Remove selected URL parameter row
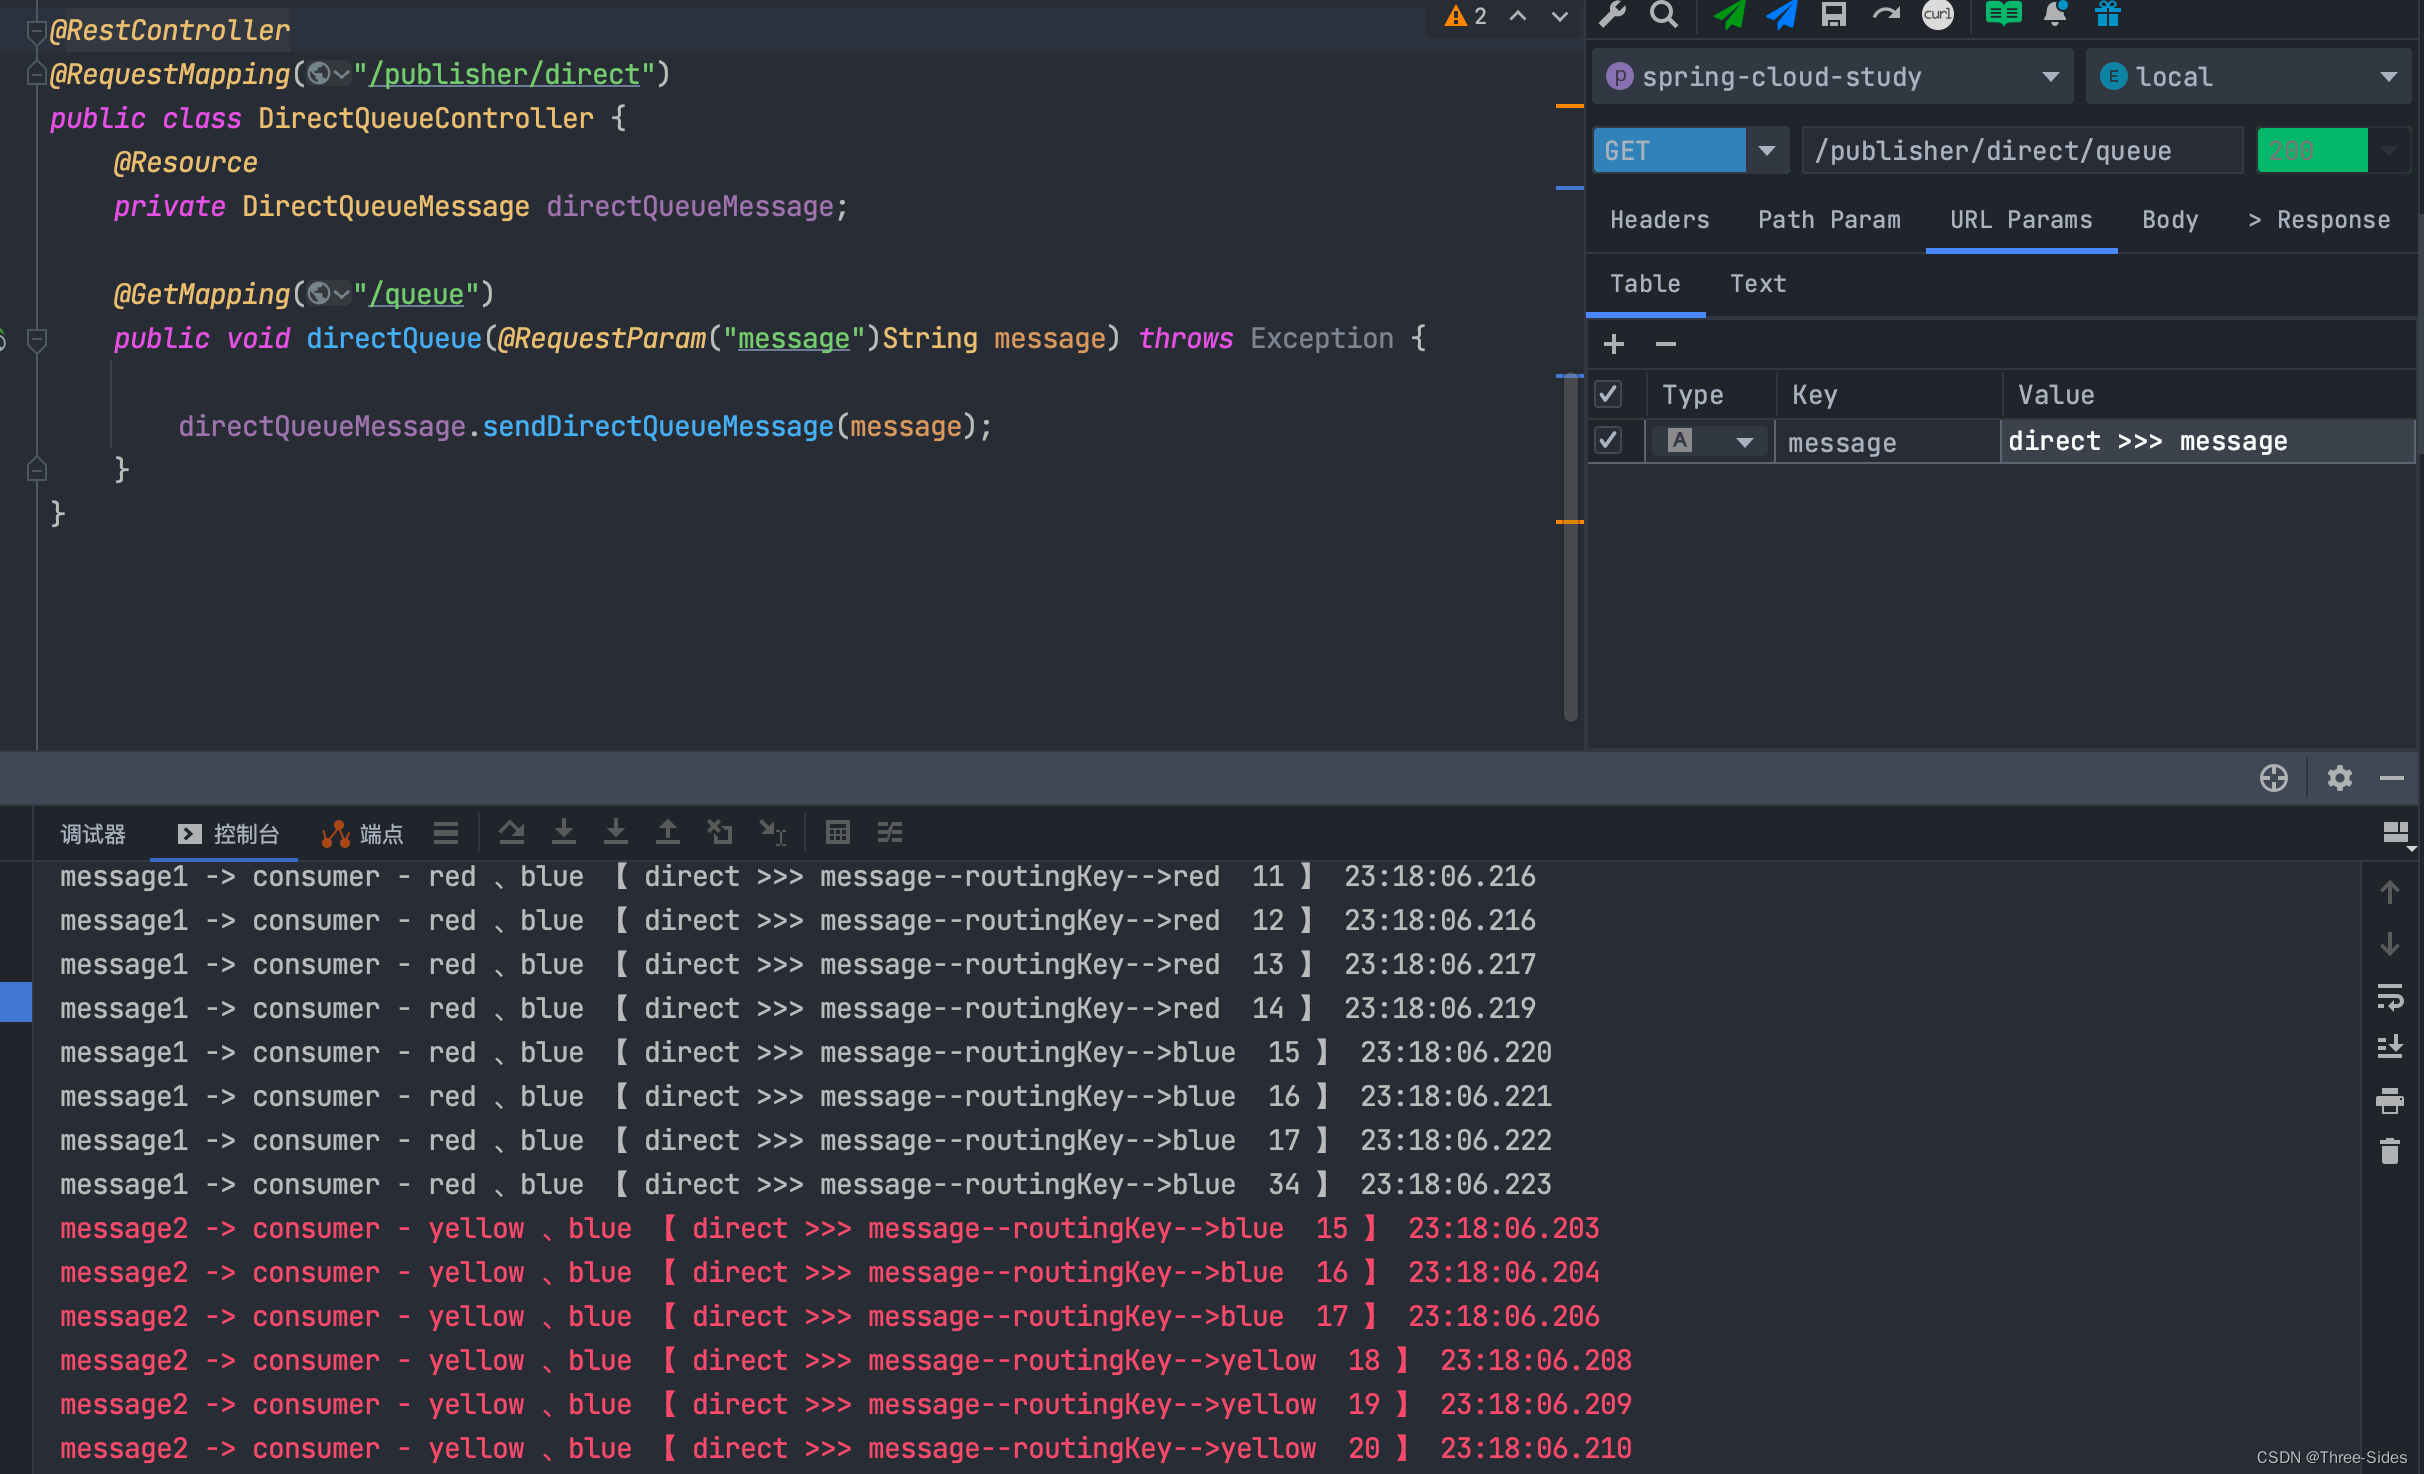Image resolution: width=2424 pixels, height=1474 pixels. (1665, 345)
